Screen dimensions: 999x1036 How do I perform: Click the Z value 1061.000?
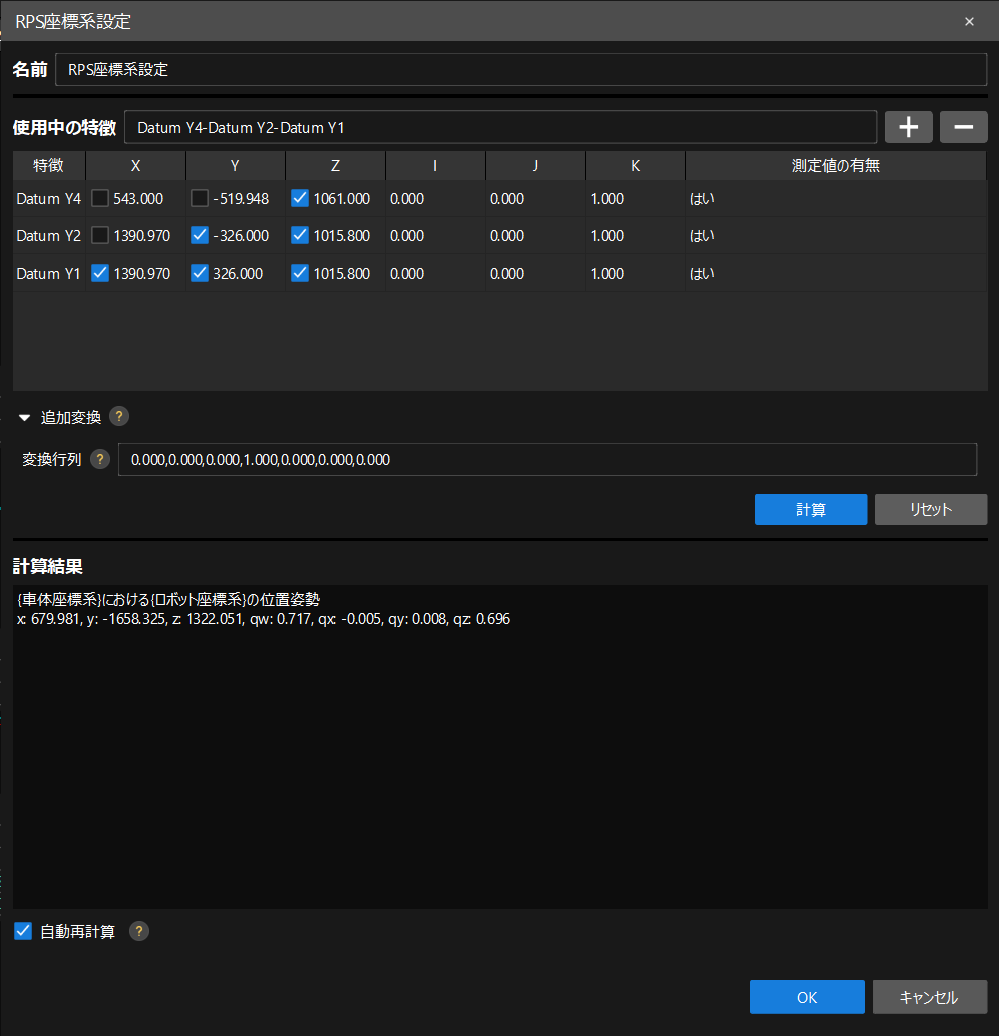click(342, 198)
